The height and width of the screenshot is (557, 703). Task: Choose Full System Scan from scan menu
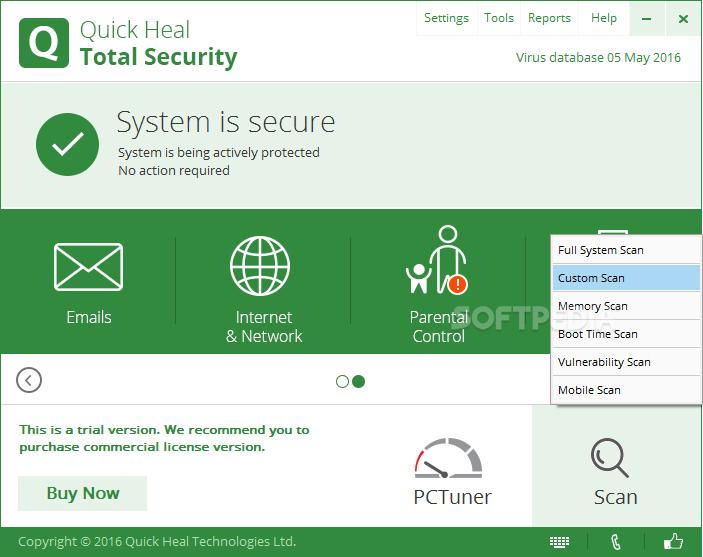[x=626, y=250]
